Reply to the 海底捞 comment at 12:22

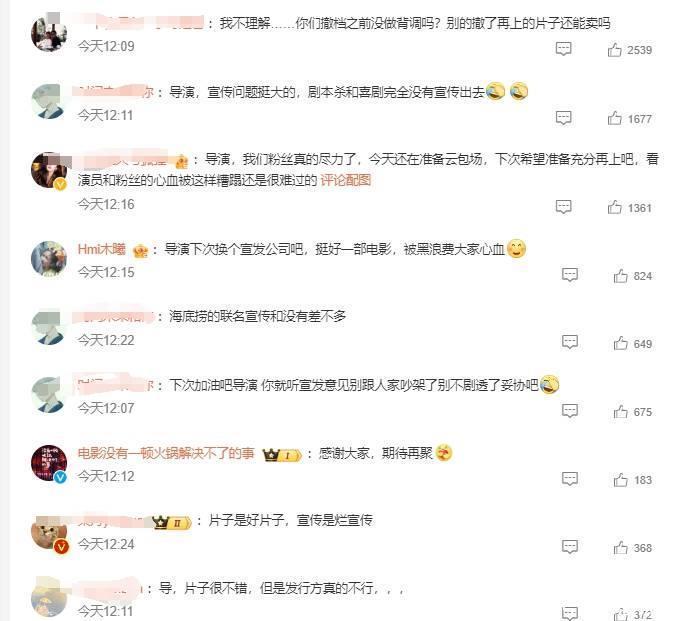pos(570,343)
